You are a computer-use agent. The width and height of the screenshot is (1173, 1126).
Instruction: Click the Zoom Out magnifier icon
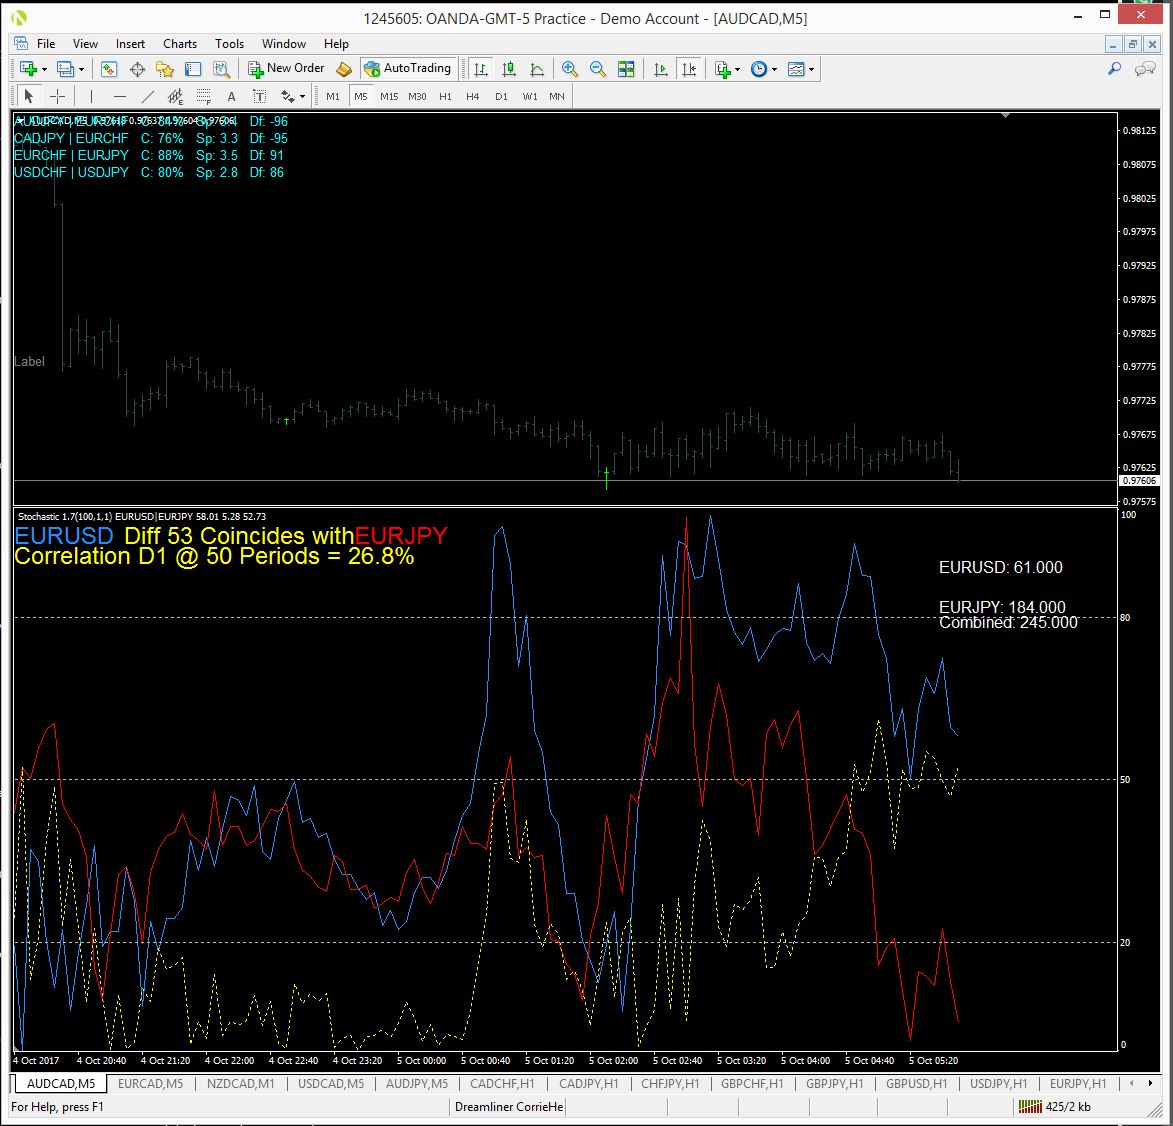(x=597, y=69)
